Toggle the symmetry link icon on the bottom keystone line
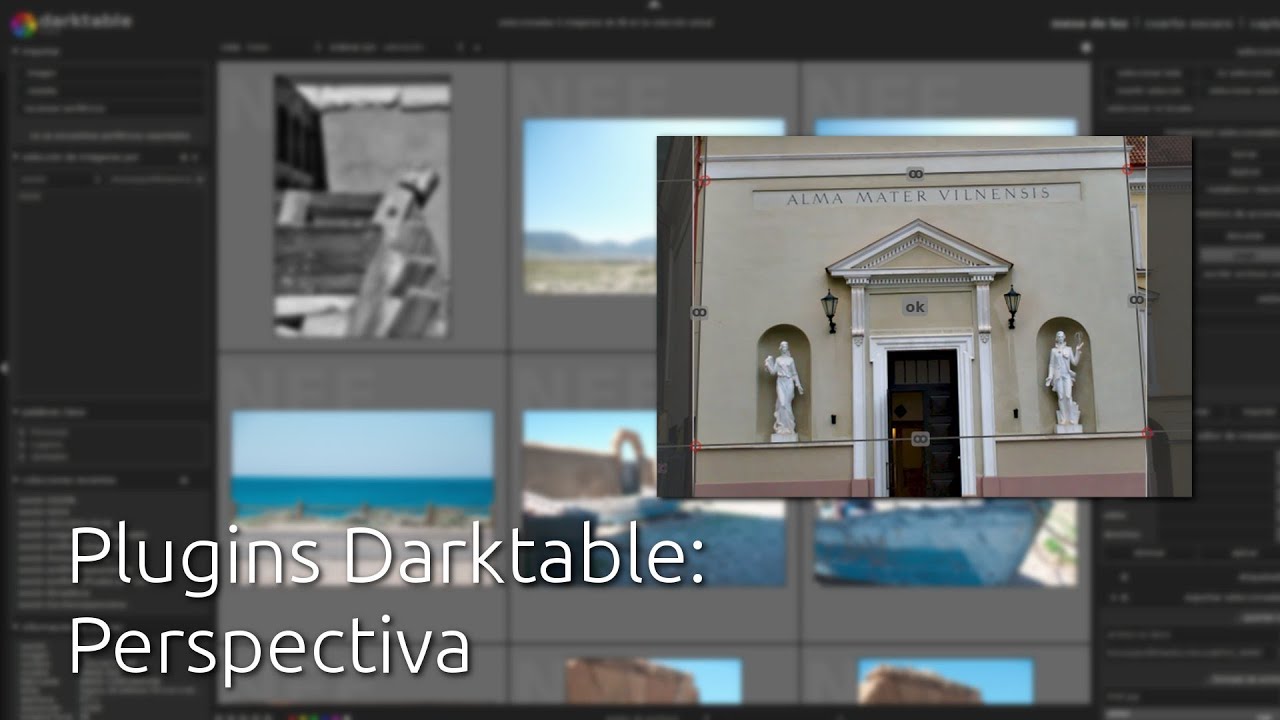Viewport: 1280px width, 720px height. point(920,439)
